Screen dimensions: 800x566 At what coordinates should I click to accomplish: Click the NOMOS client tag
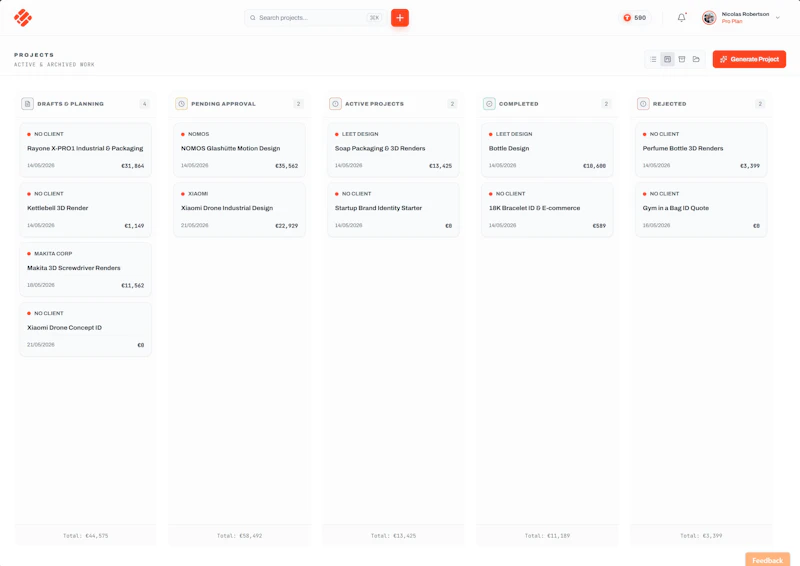tap(198, 134)
